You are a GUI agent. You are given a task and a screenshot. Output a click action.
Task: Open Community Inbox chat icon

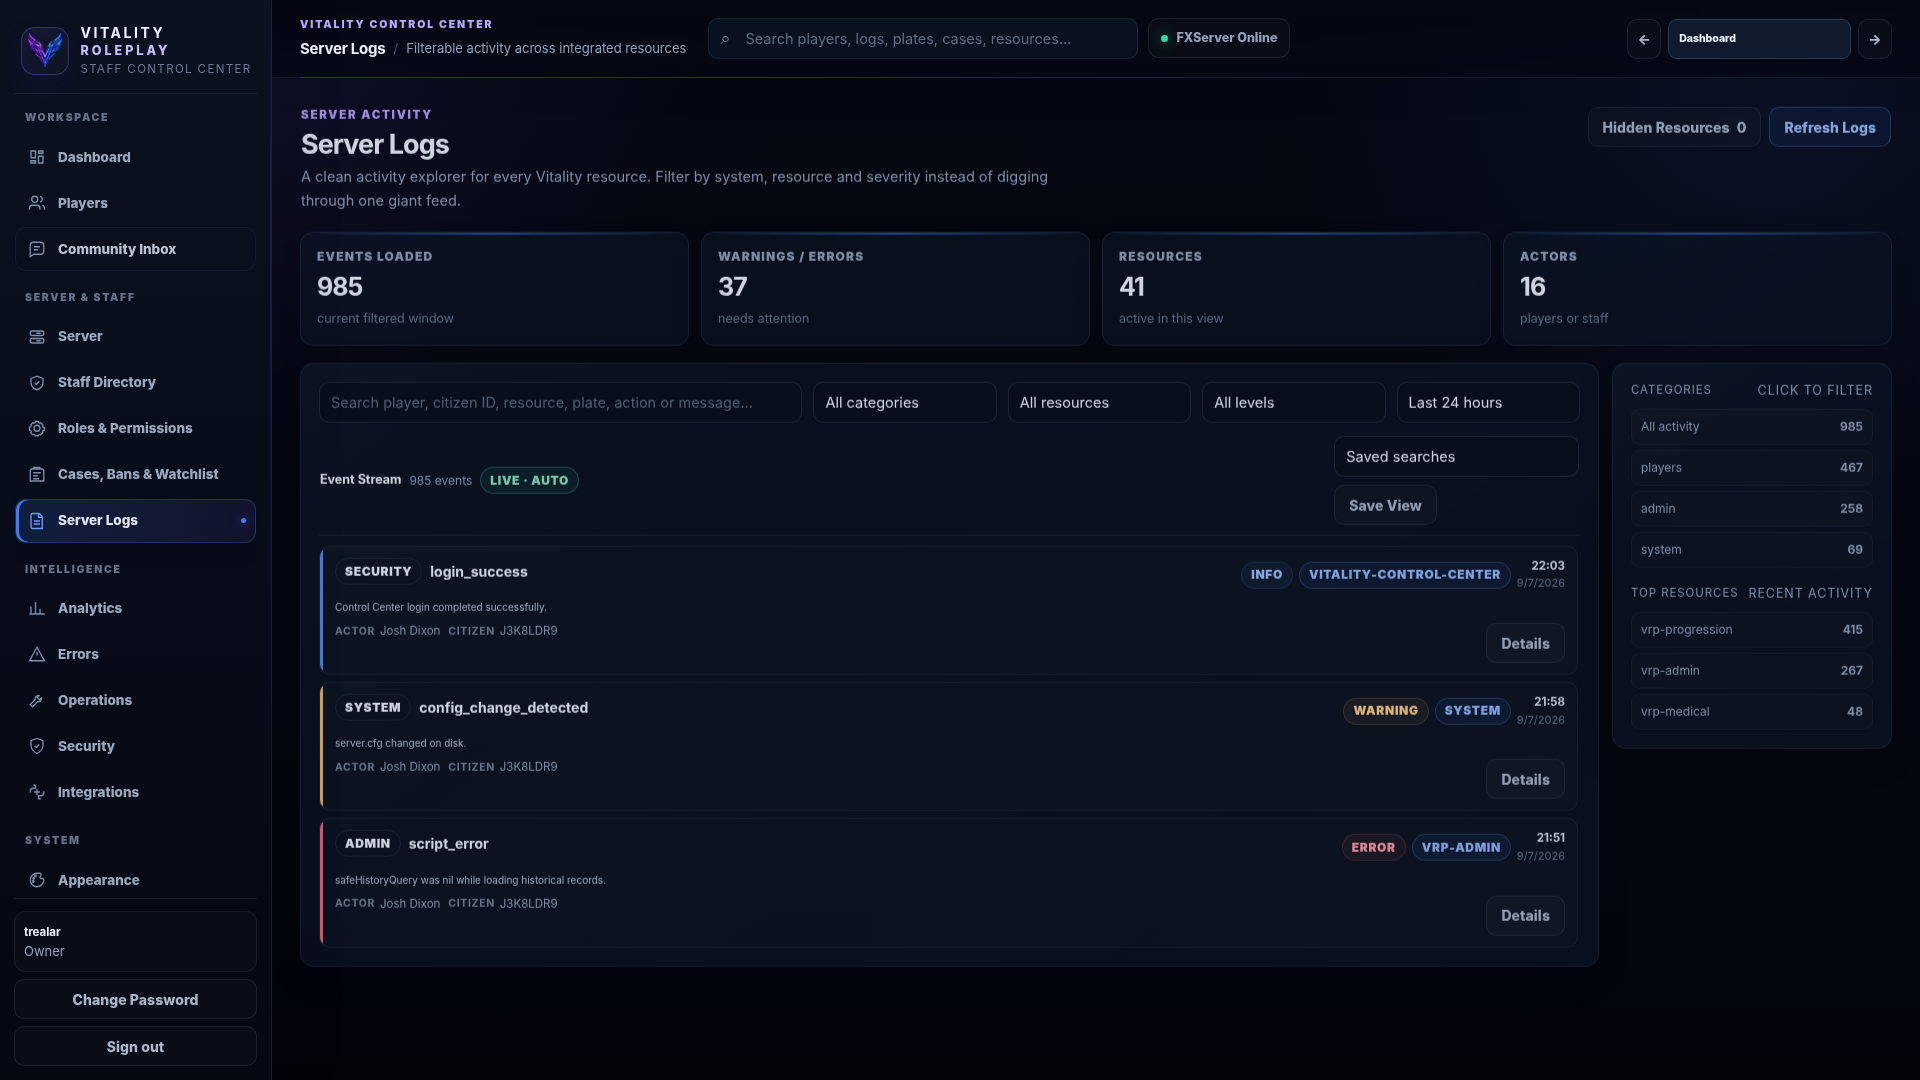tap(37, 249)
